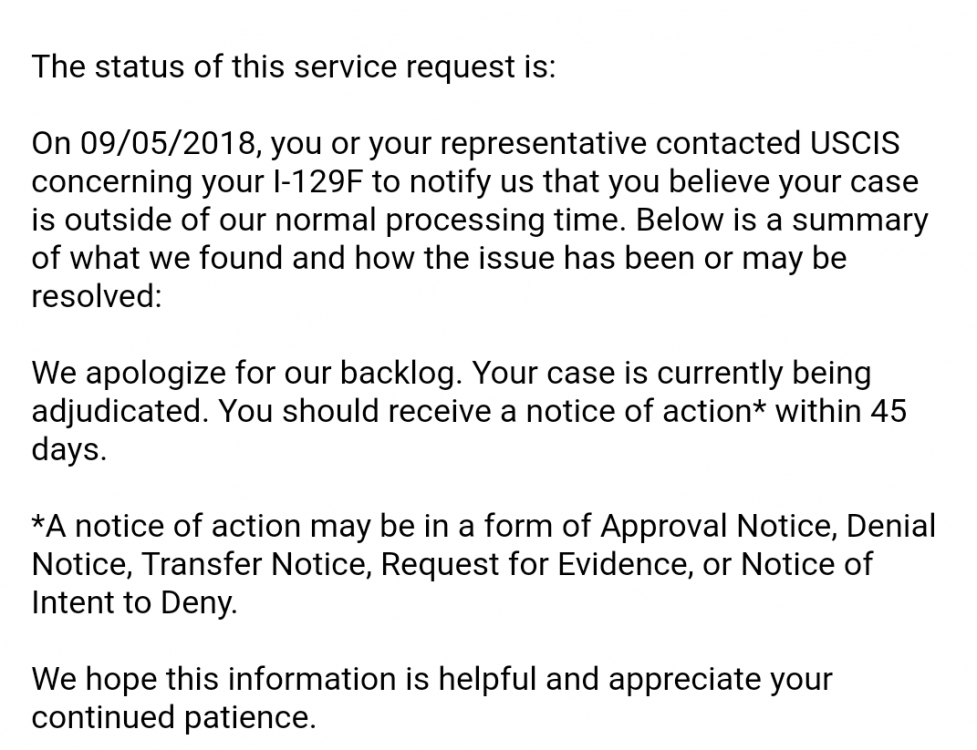Click the heading 'The status of this service request is:'
Image resolution: width=977 pixels, height=750 pixels.
coord(293,67)
